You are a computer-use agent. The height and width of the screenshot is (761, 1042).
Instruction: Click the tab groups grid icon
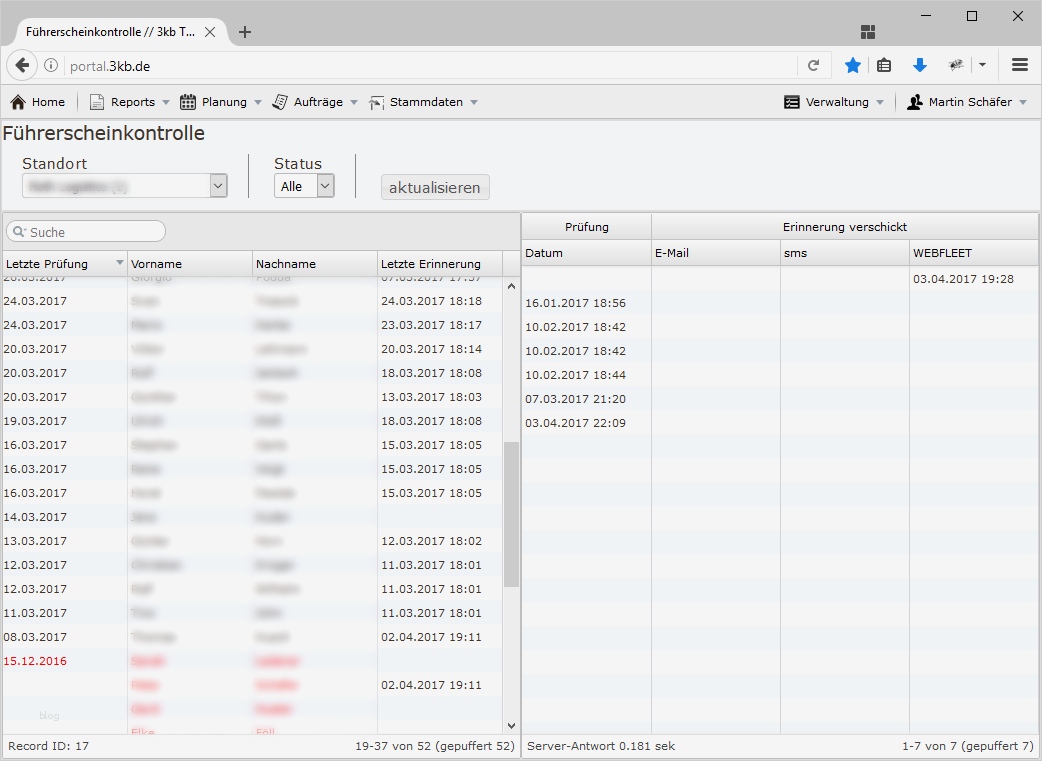point(868,32)
